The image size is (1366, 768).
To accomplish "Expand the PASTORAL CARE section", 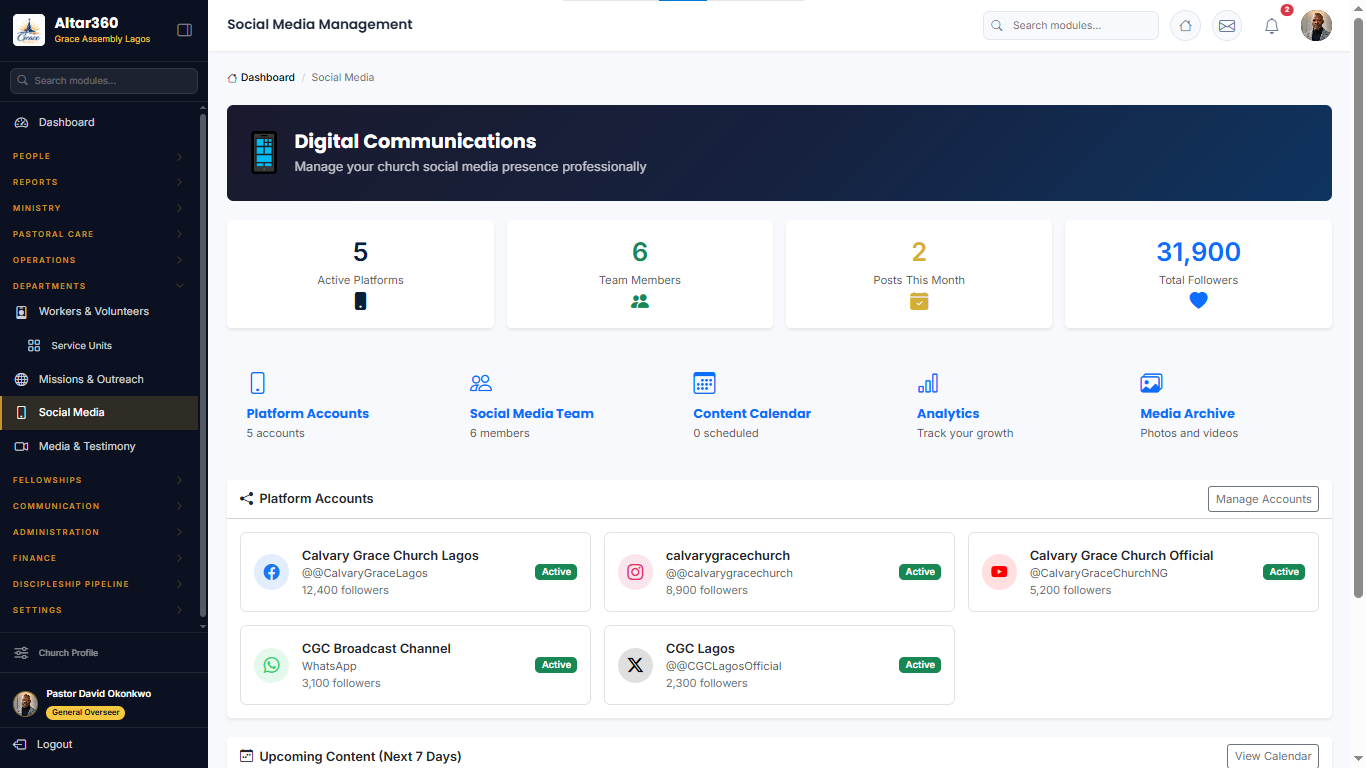I will point(99,234).
